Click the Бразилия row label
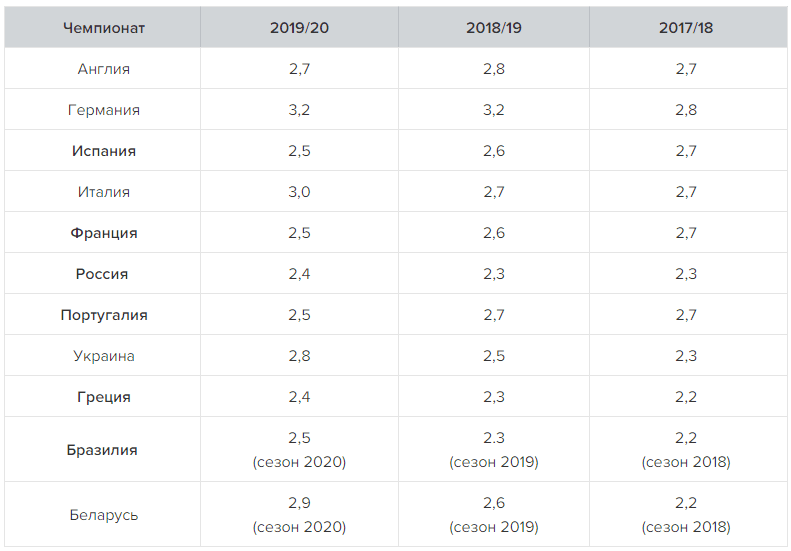 coord(104,450)
